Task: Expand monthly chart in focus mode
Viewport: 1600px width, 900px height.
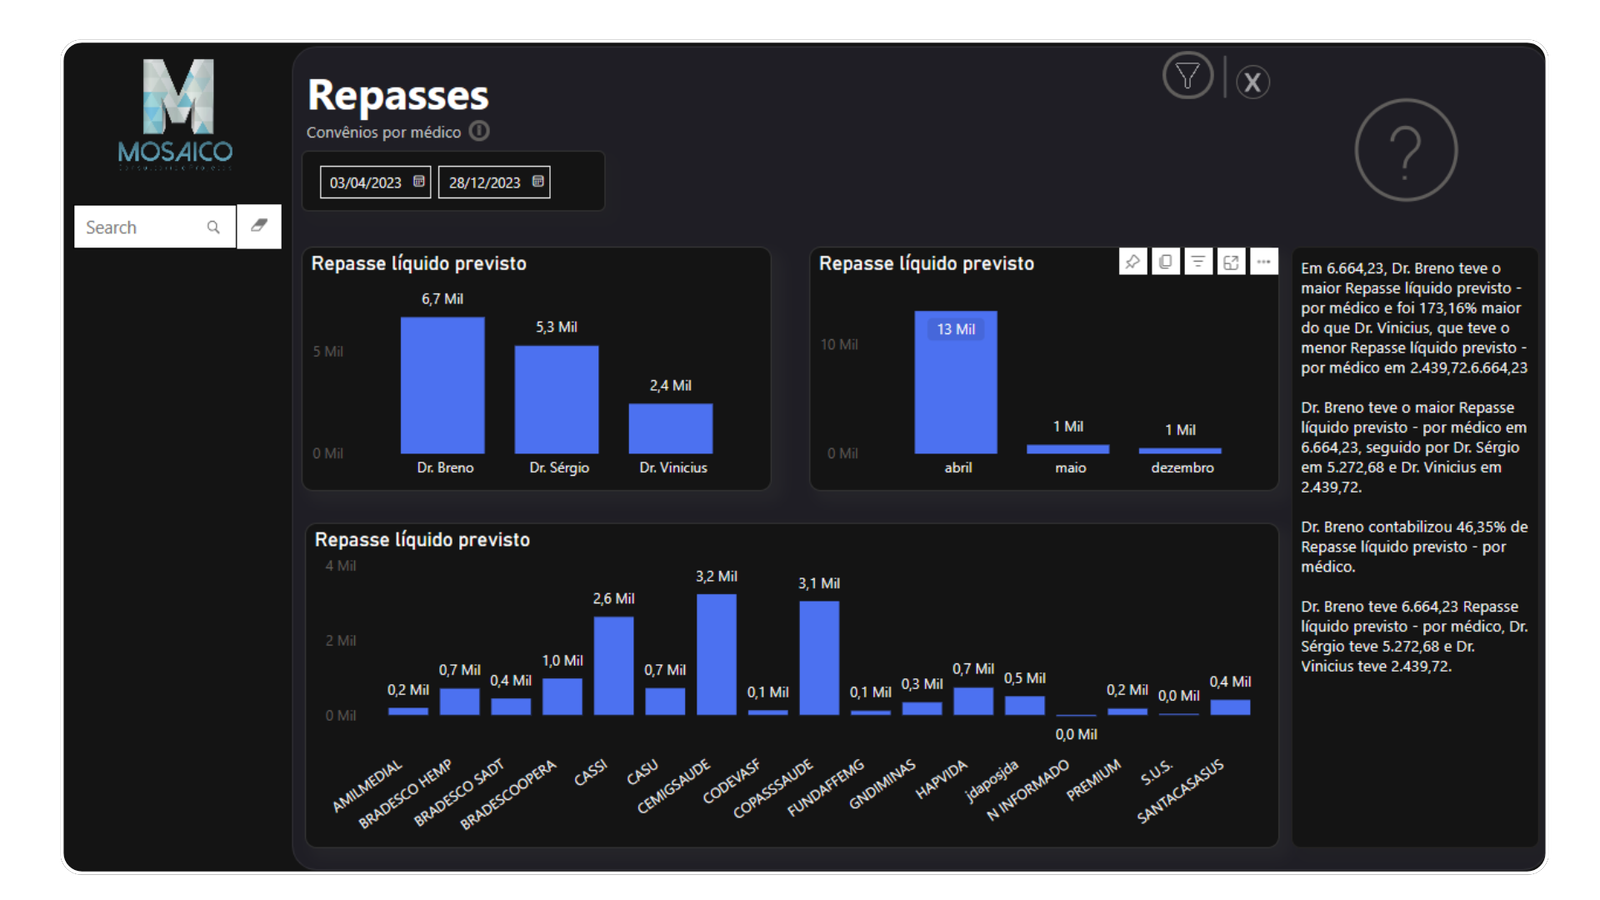Action: 1231,262
